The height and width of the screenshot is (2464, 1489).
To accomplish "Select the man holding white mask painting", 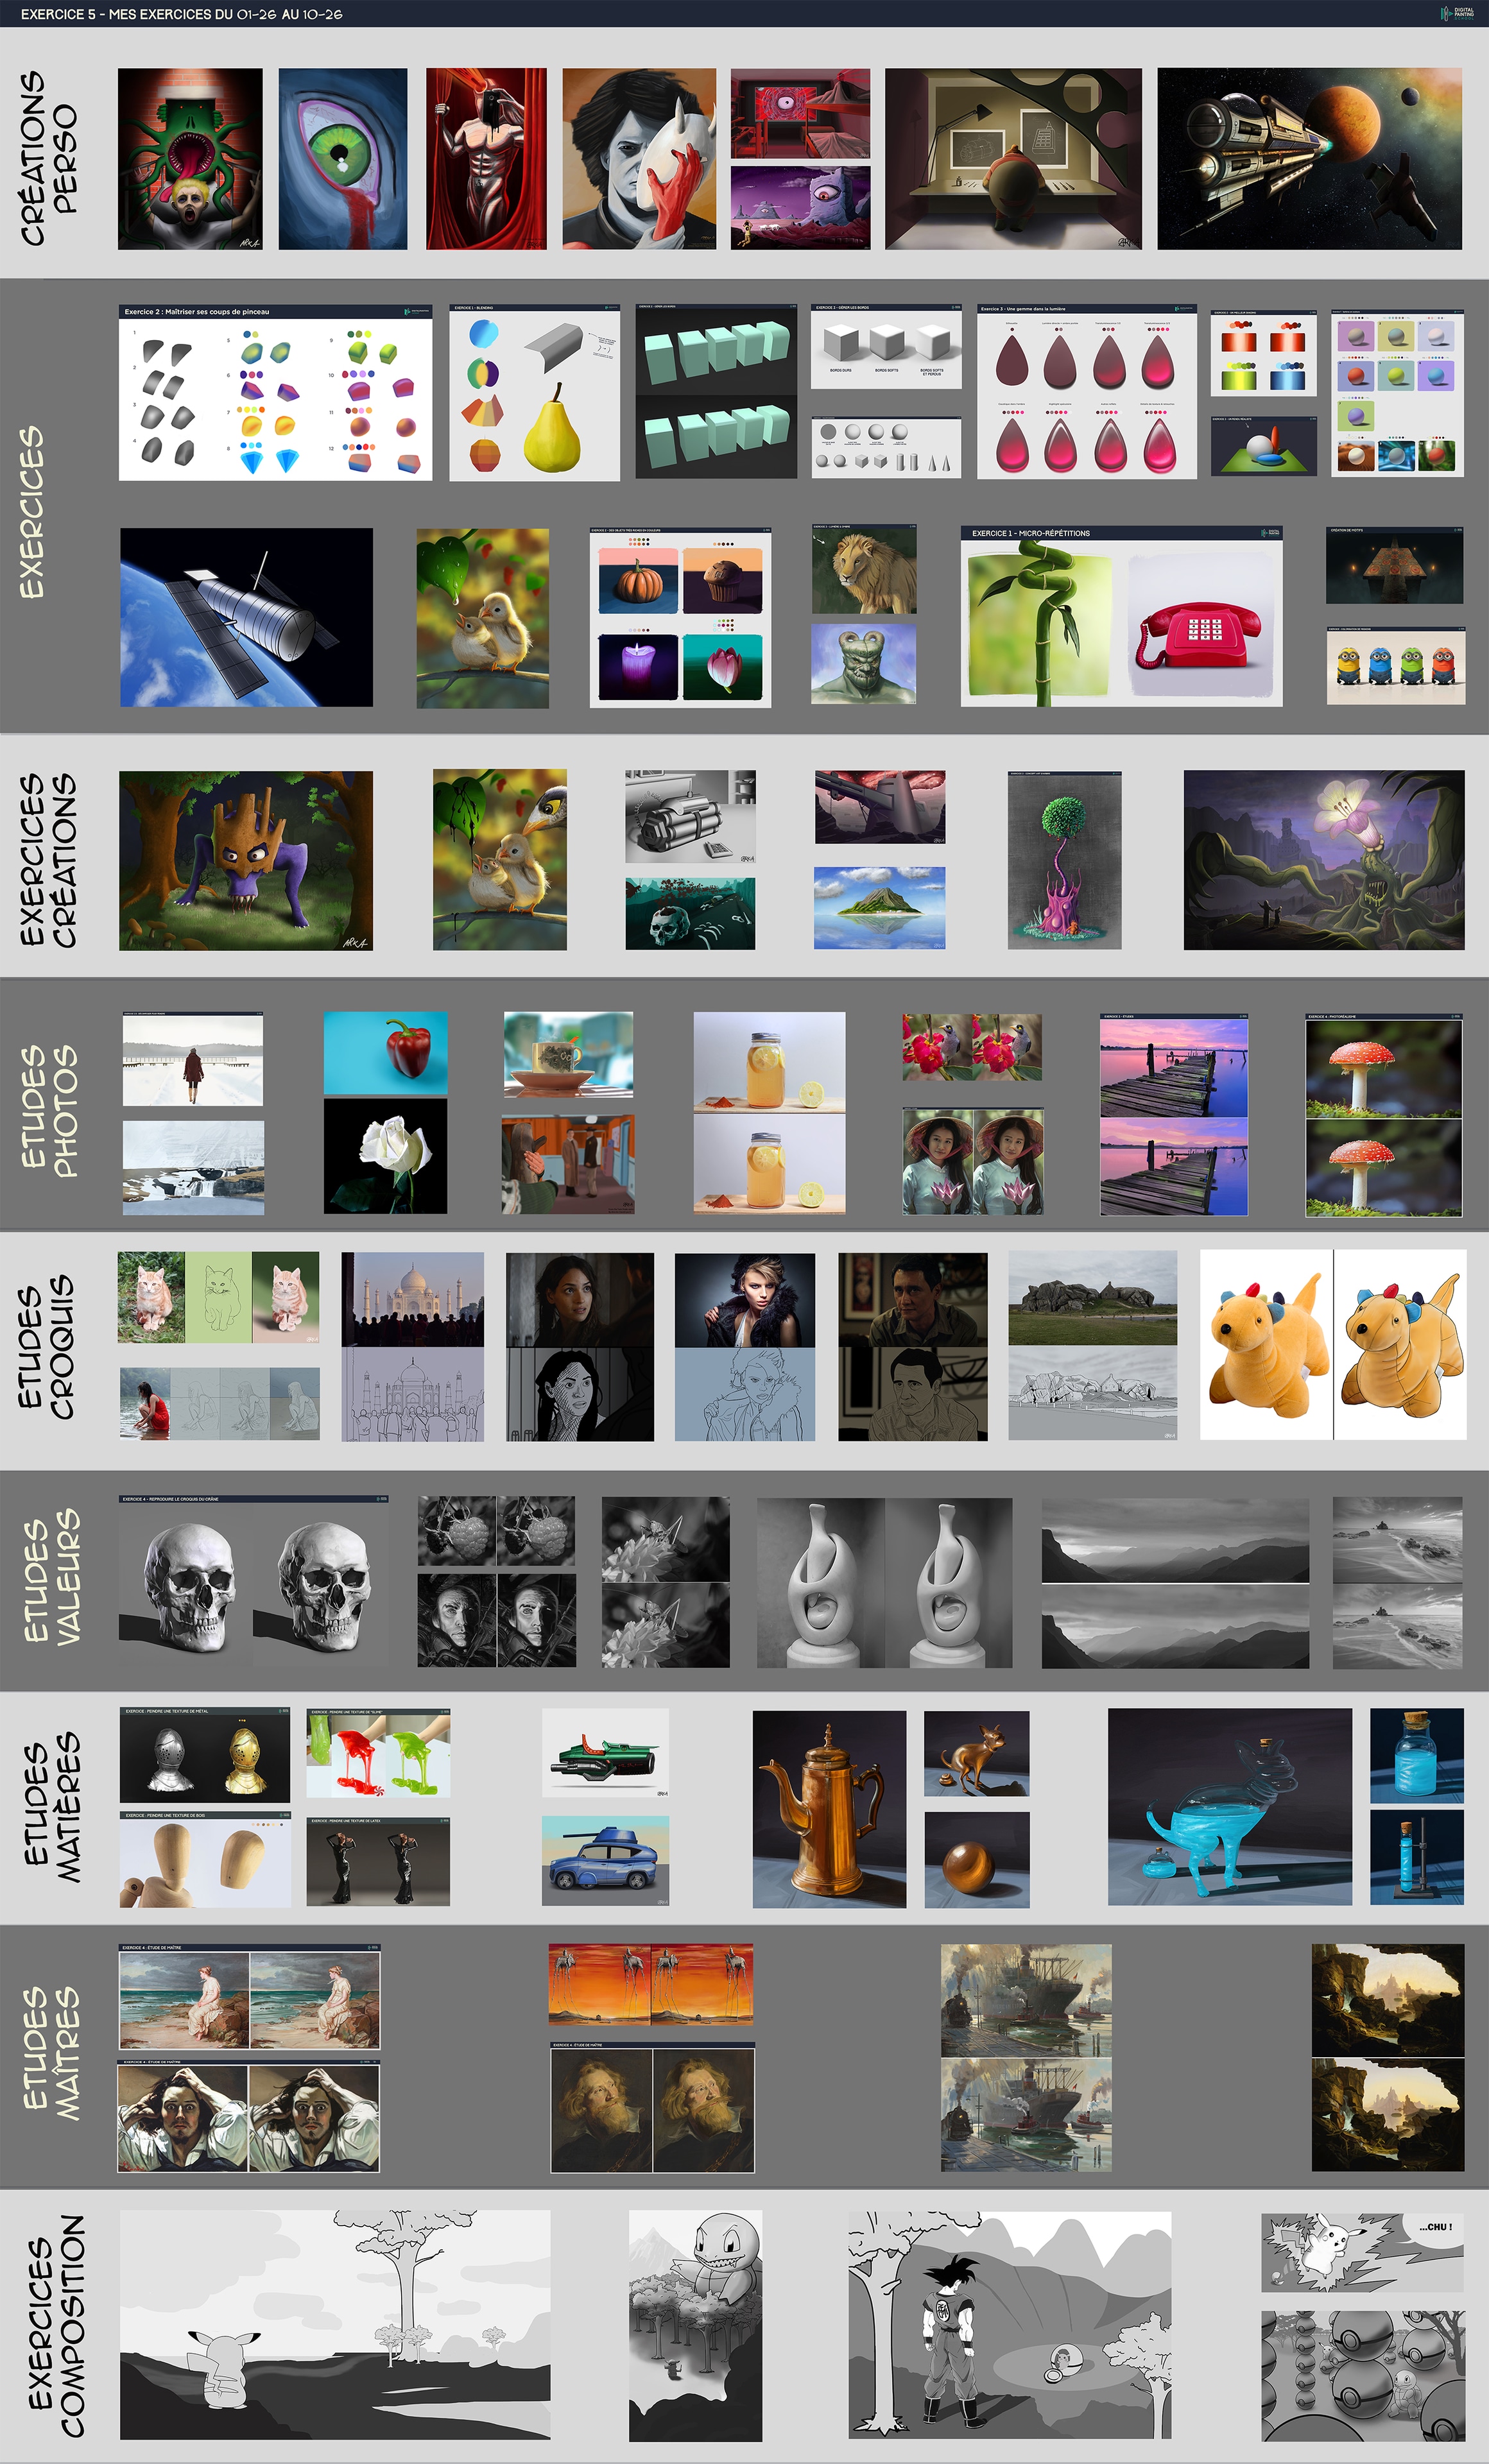I will (639, 159).
